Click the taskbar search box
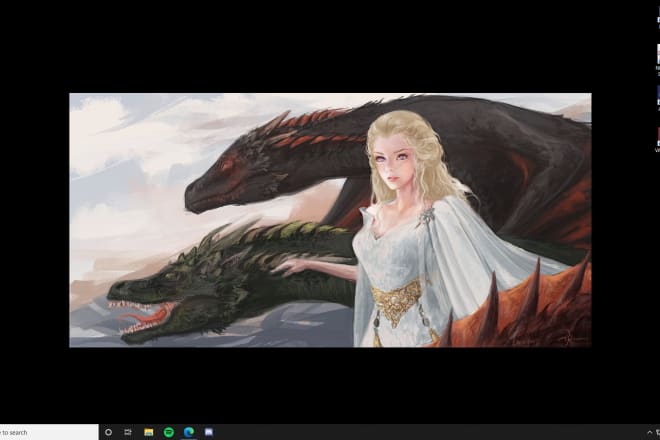Image resolution: width=660 pixels, height=440 pixels. (49, 432)
